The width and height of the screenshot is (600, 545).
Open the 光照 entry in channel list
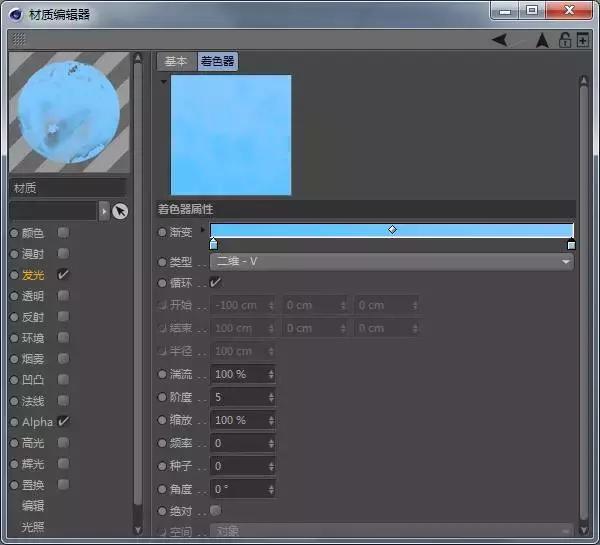tap(33, 527)
